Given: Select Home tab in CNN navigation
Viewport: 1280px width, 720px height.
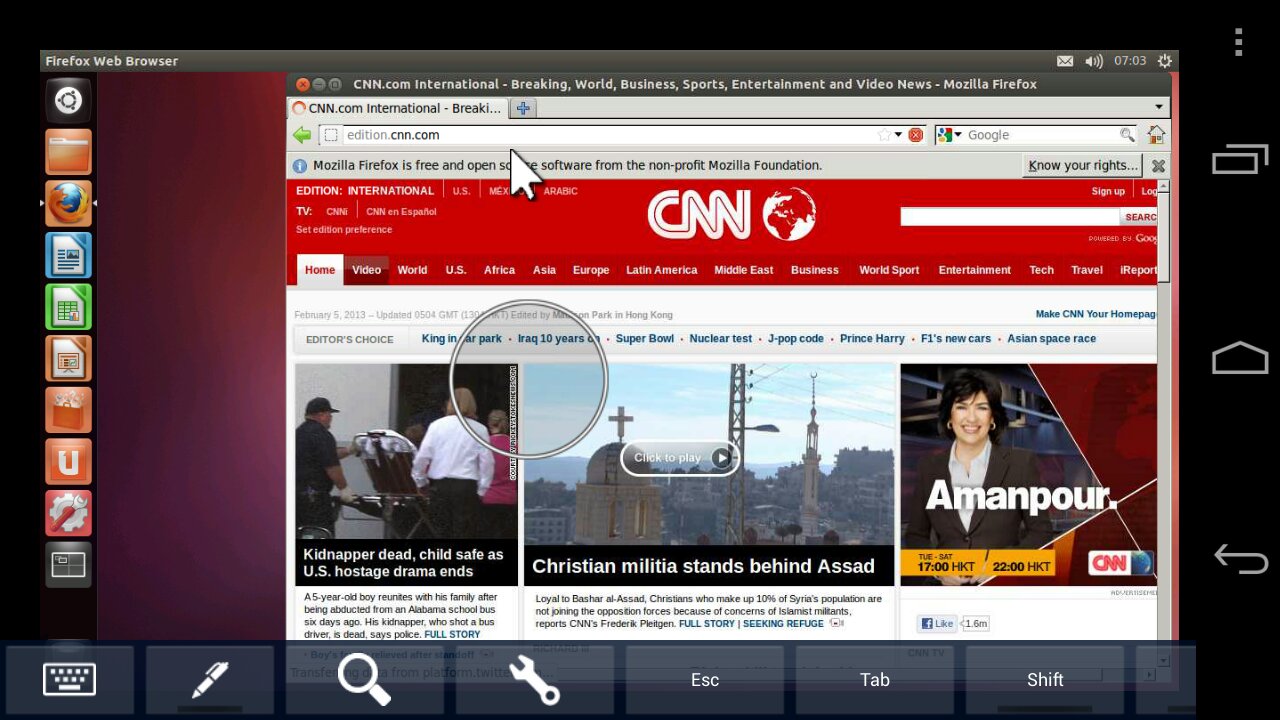Looking at the screenshot, I should coord(320,270).
